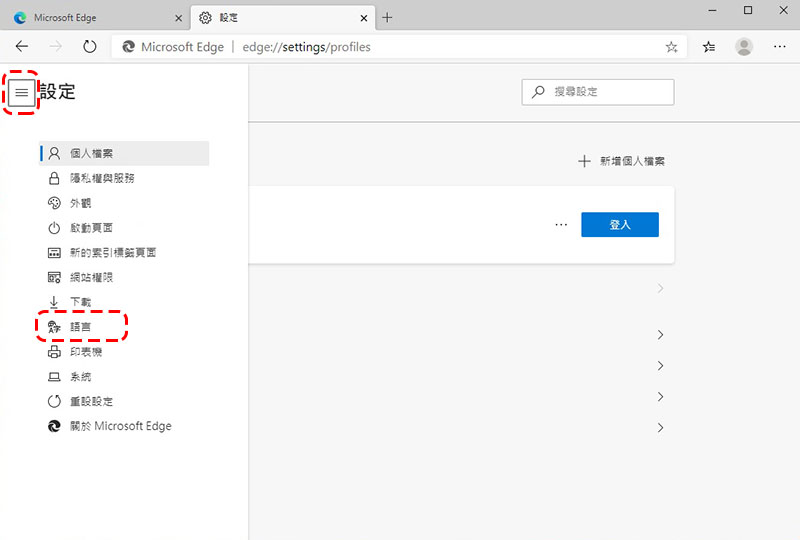Open the Edge settings and more menu
The image size is (800, 540).
[x=779, y=47]
